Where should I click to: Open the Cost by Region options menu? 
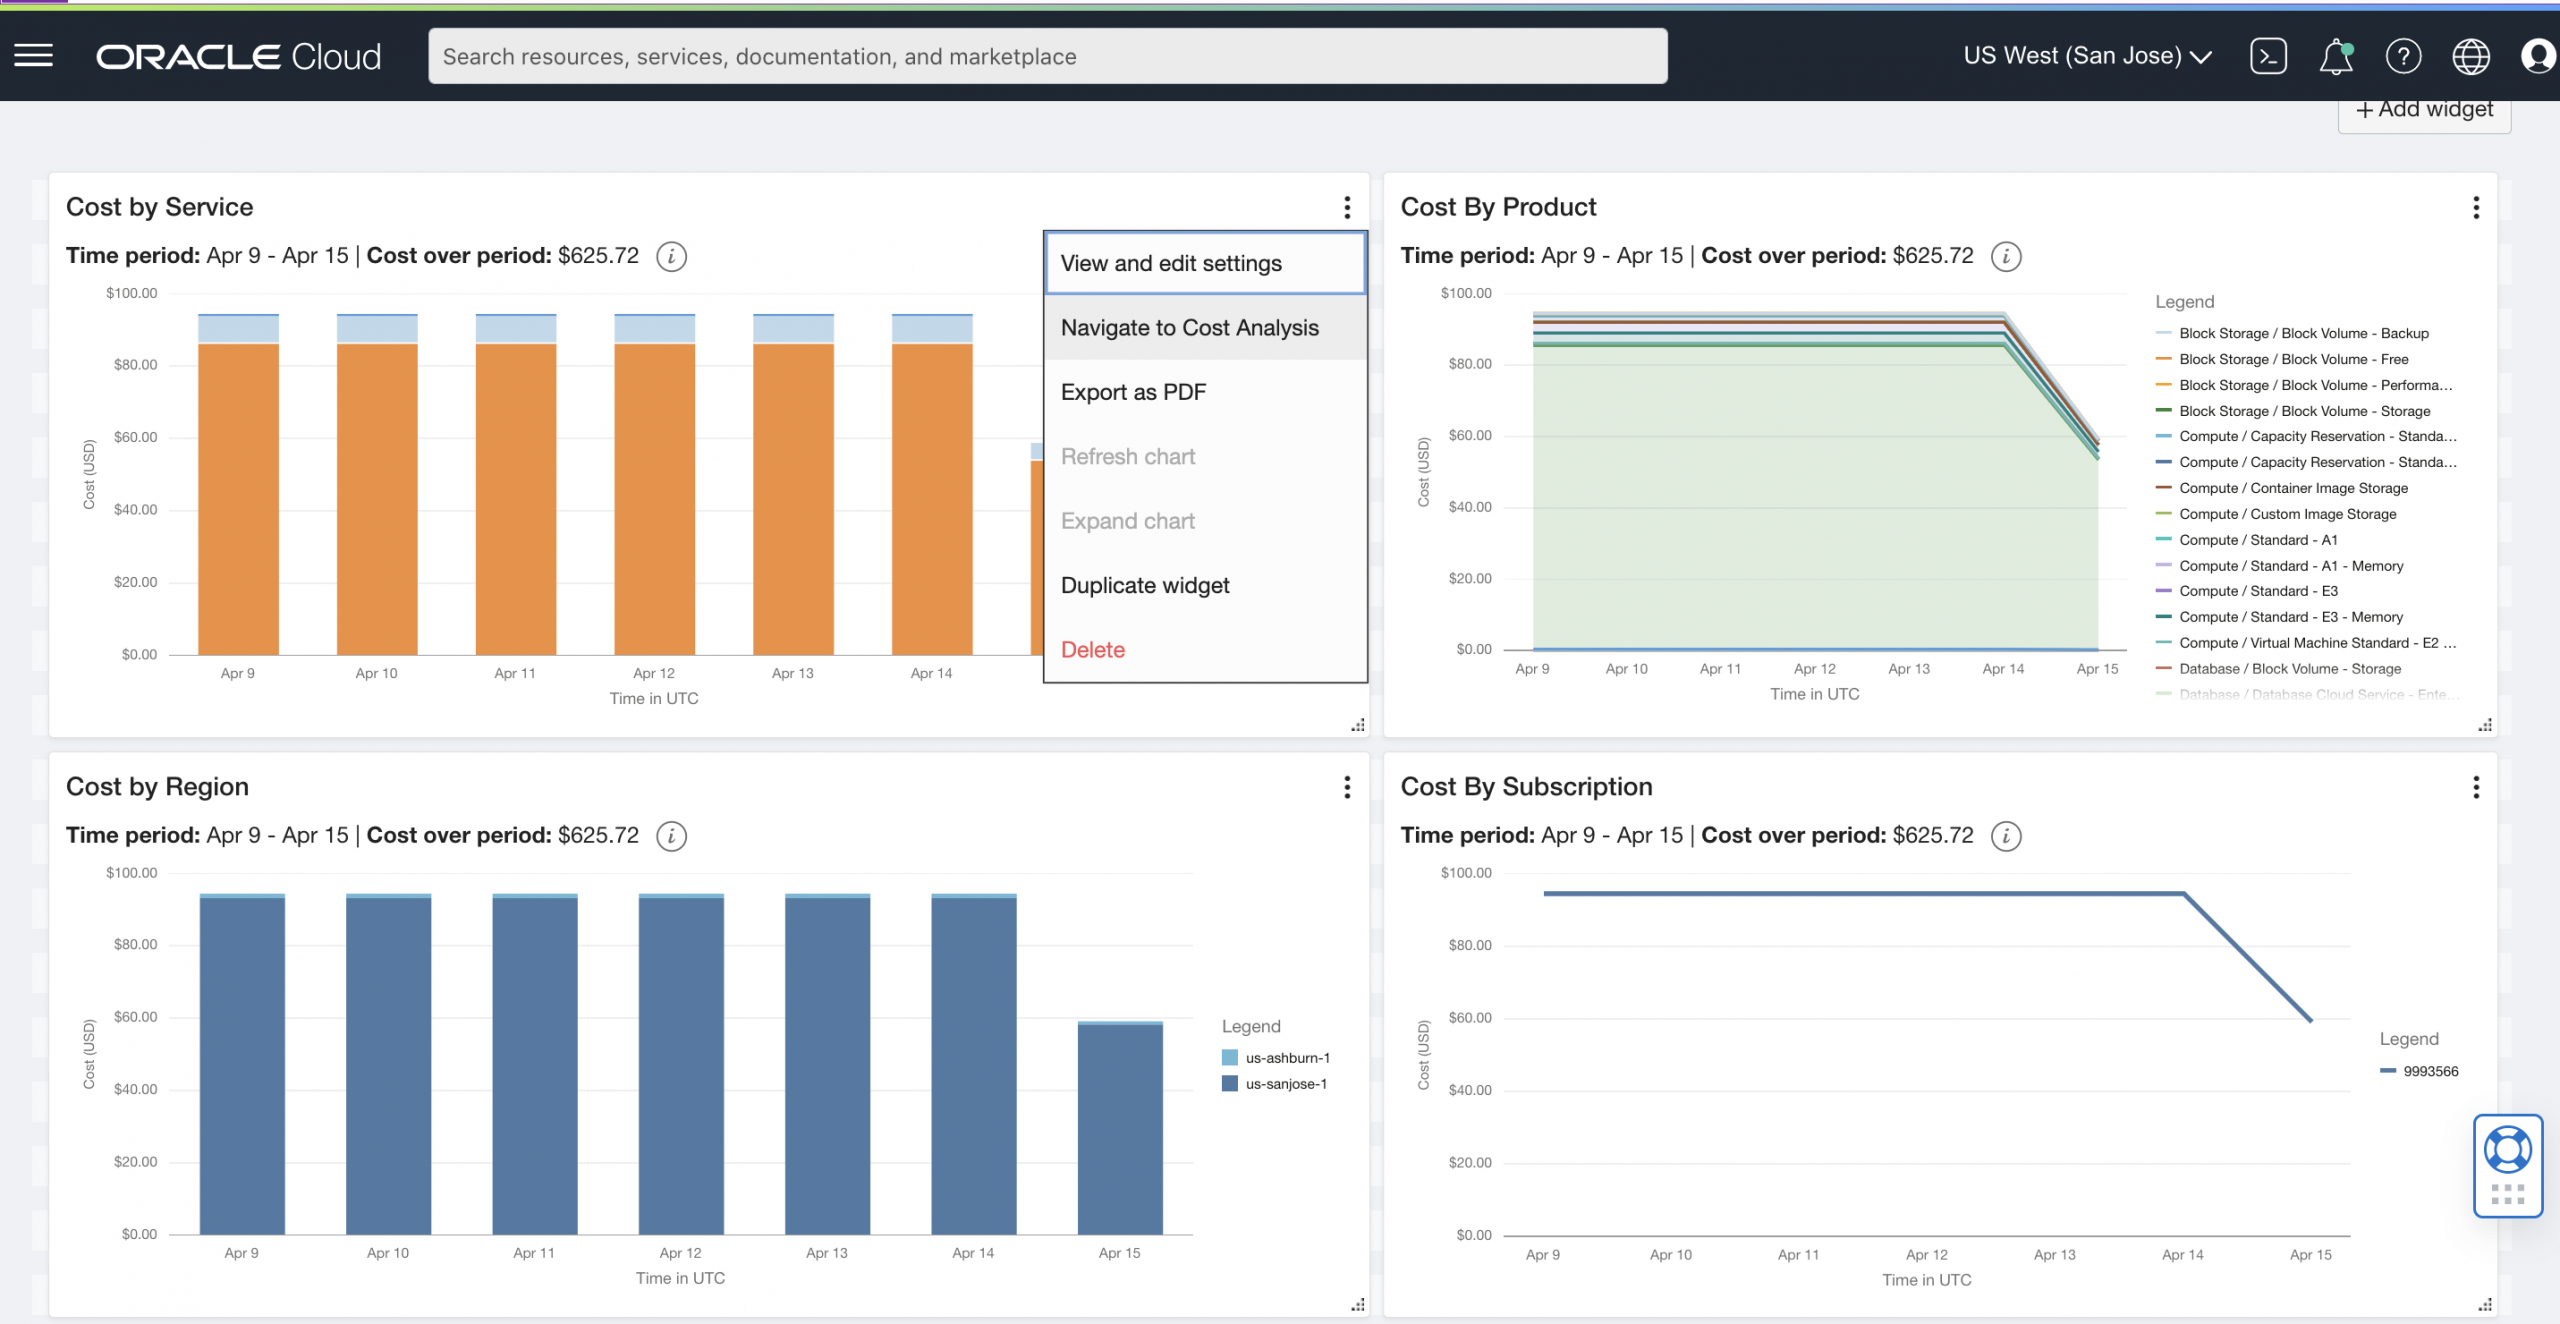tap(1347, 787)
